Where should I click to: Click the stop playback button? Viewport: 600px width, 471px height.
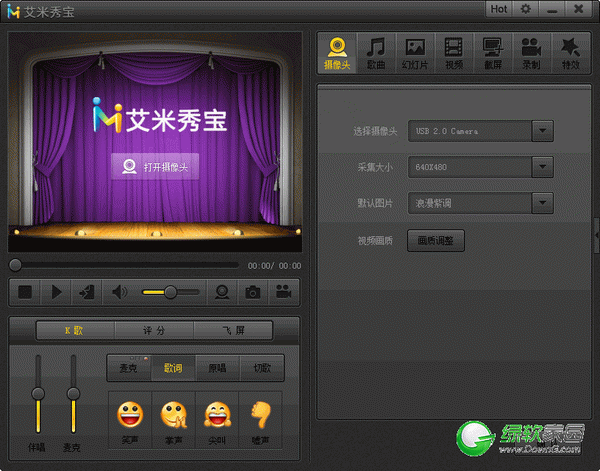coord(25,292)
